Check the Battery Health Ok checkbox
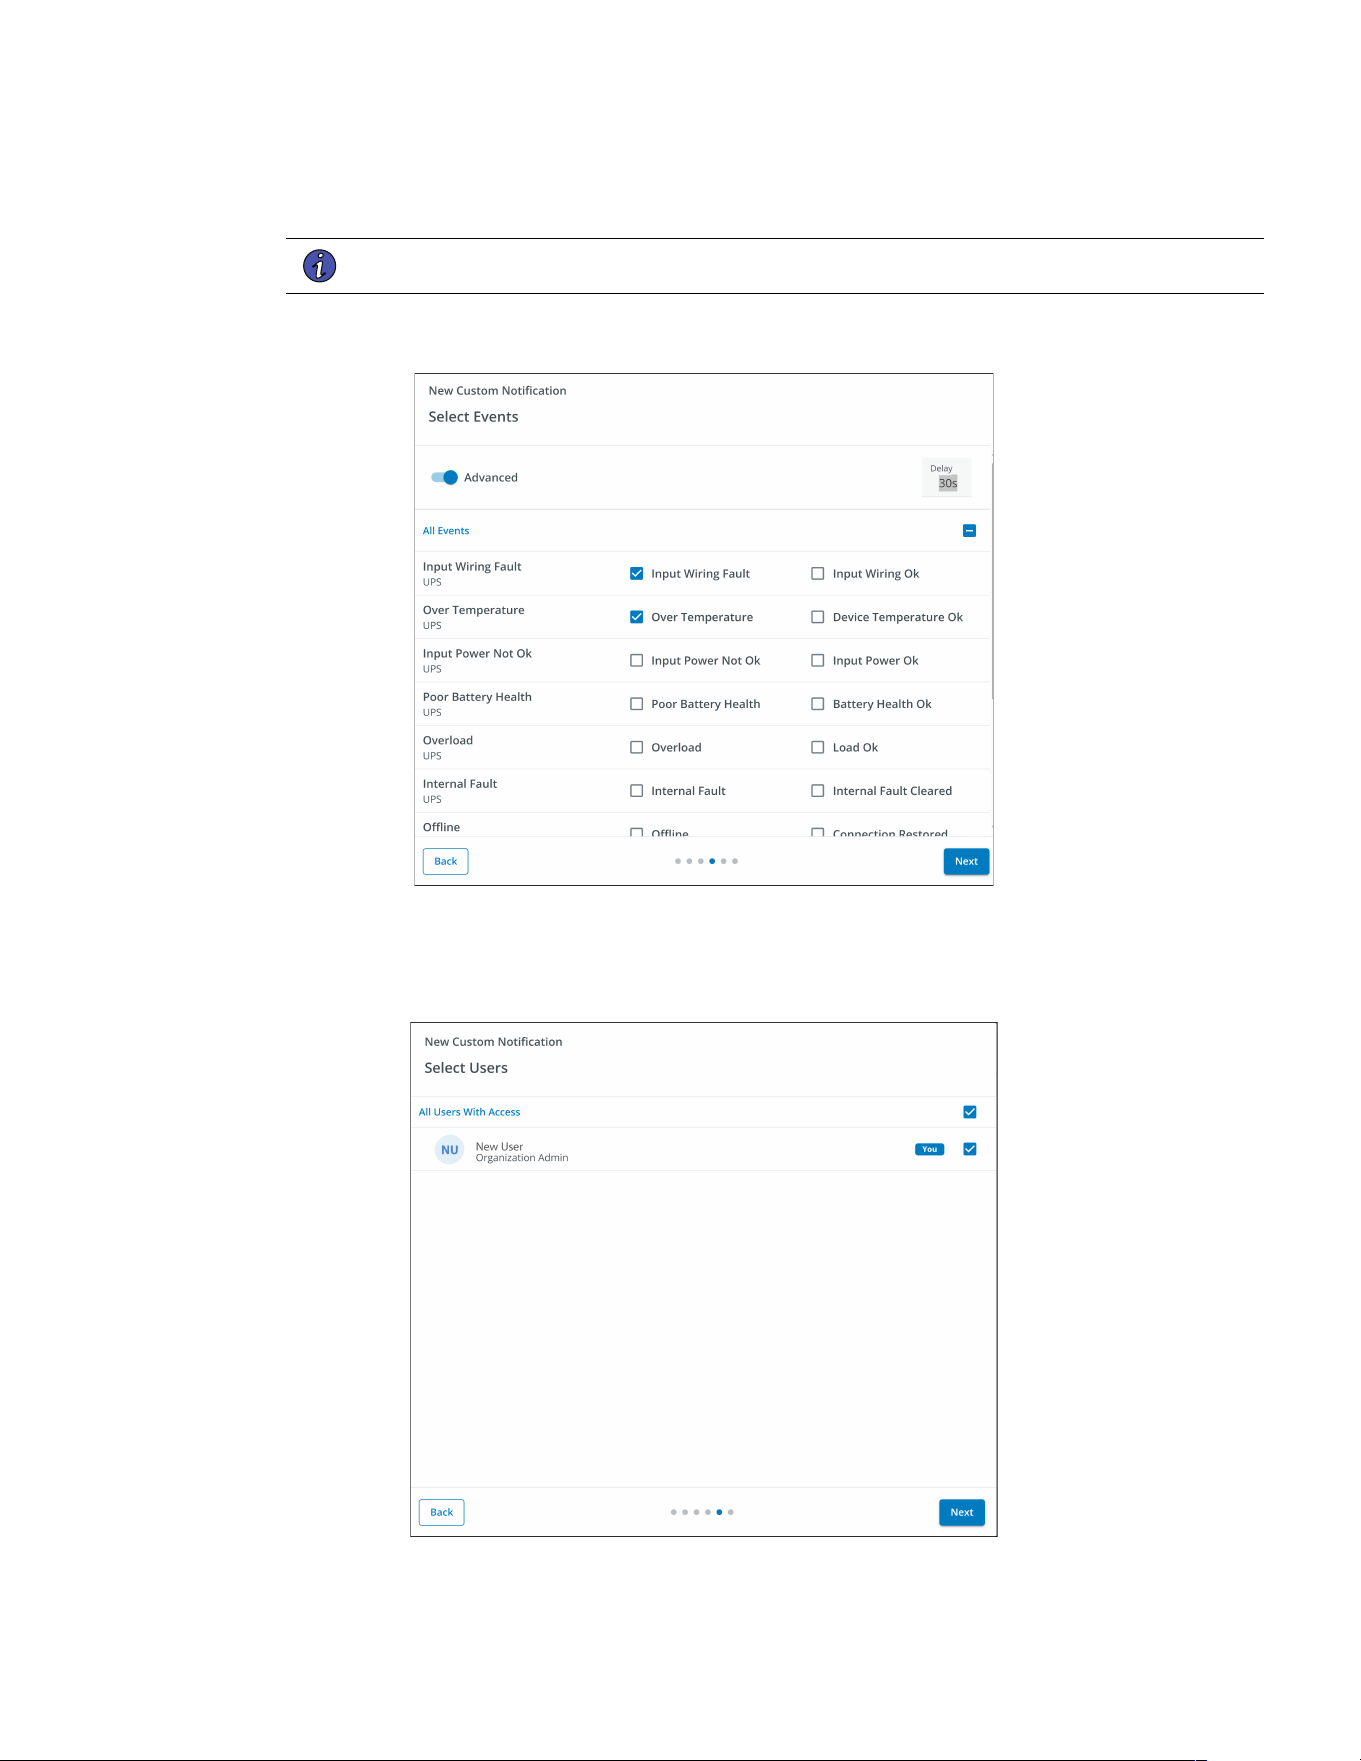 [817, 704]
